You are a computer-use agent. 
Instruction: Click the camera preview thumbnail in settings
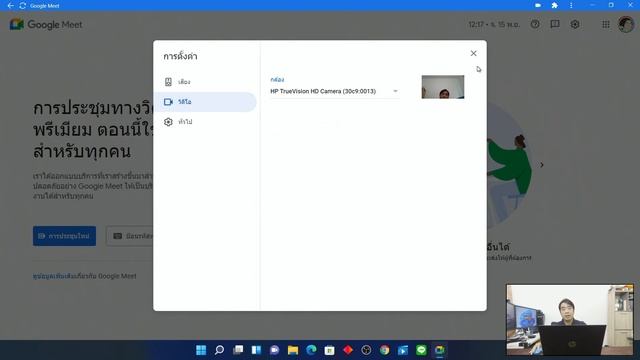[x=442, y=87]
